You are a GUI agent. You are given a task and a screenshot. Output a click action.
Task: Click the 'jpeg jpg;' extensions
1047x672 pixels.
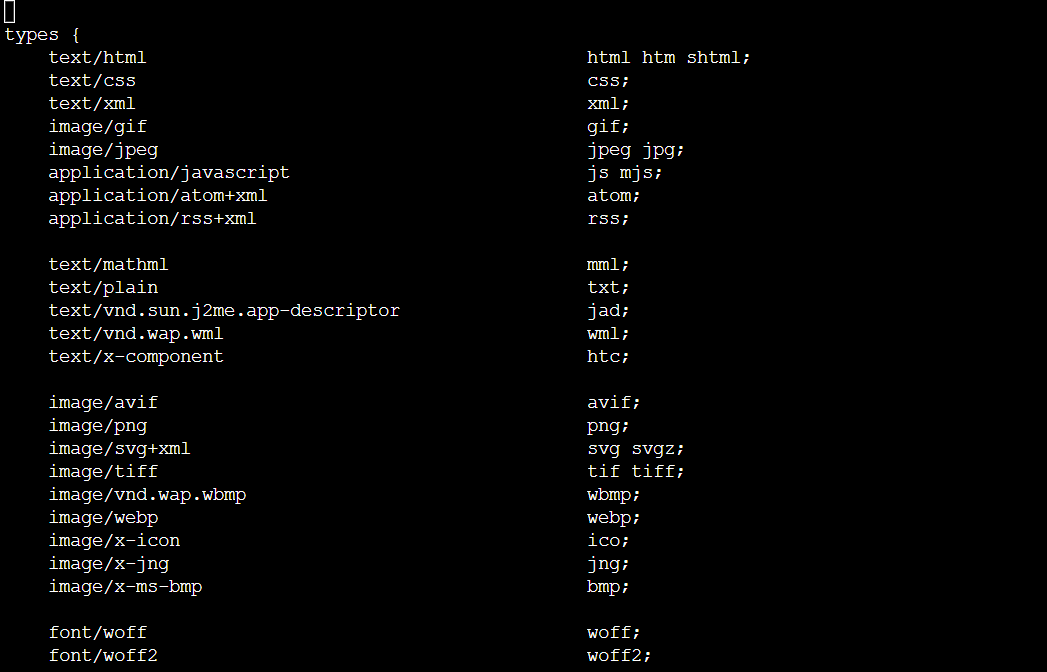point(636,150)
